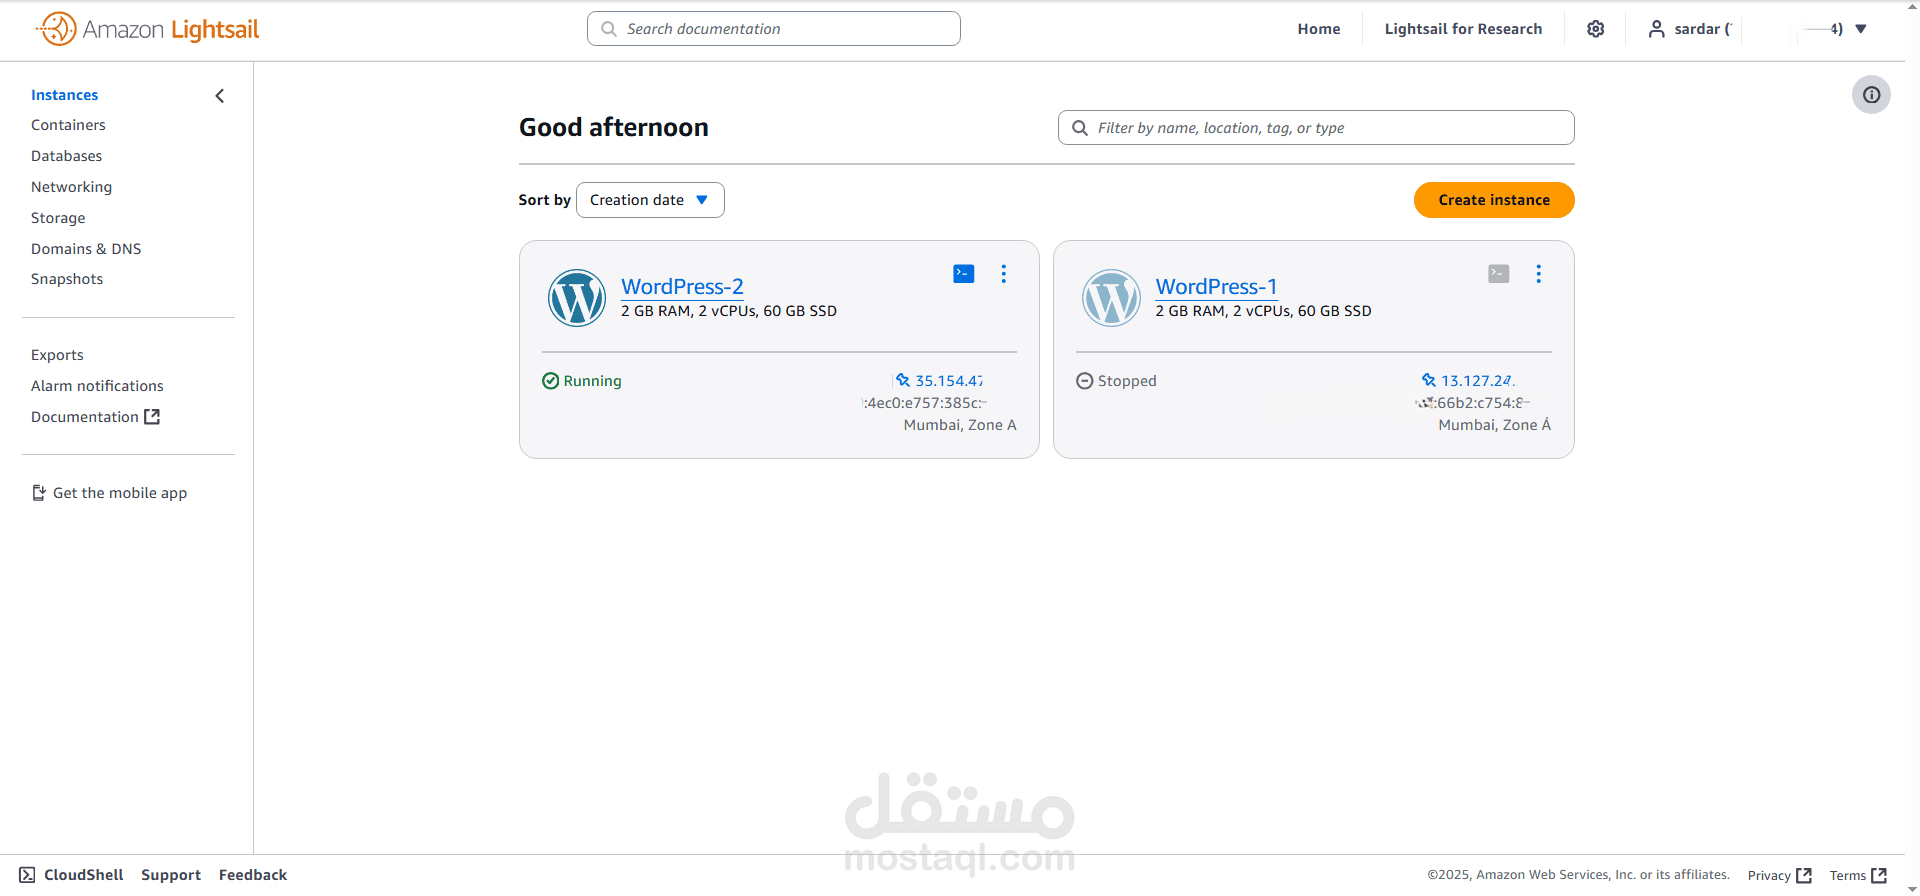Open the WordPress-1 instance link

pyautogui.click(x=1217, y=287)
